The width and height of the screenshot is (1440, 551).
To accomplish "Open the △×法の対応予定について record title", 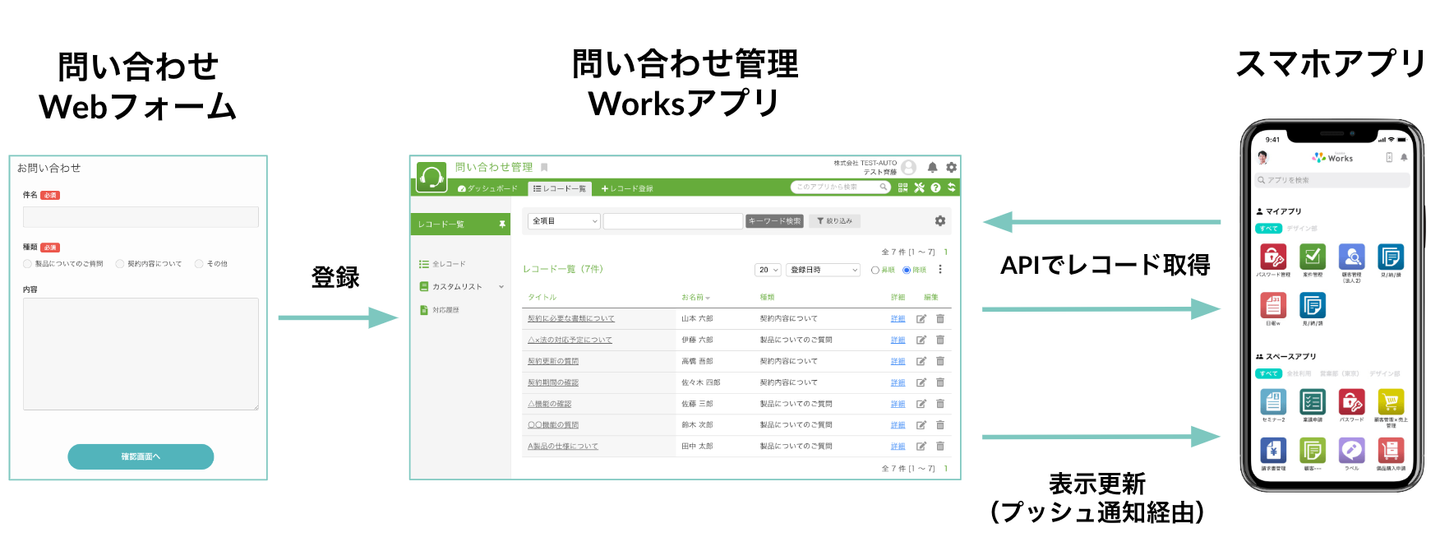I will click(570, 340).
